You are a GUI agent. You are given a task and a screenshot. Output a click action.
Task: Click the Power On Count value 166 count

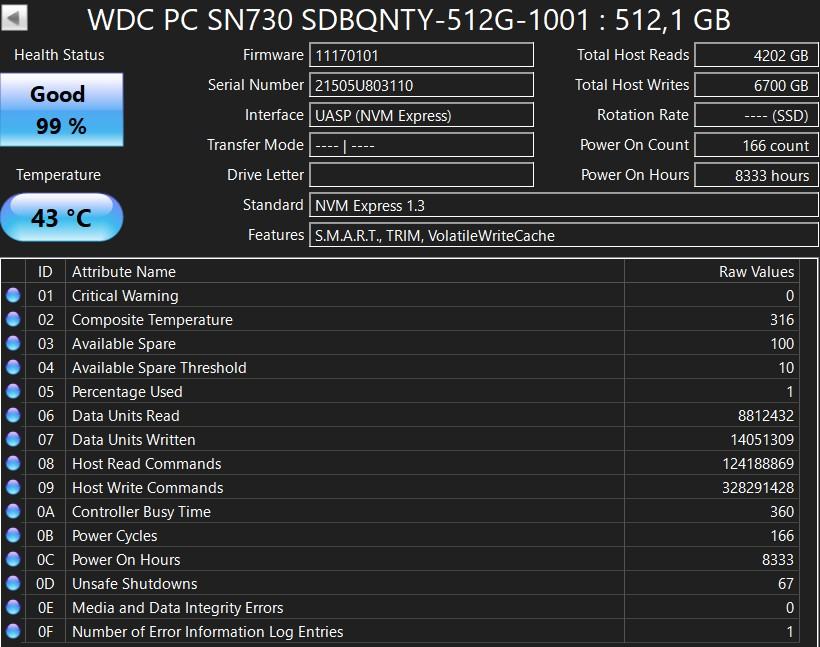coord(756,145)
